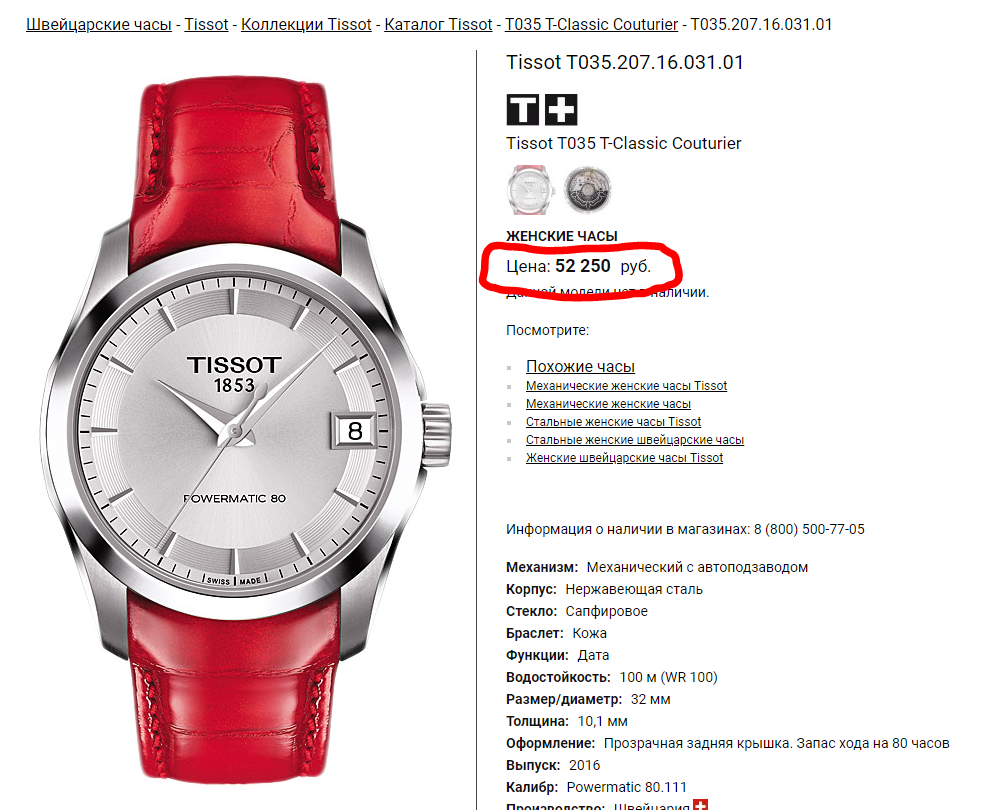Screen dimensions: 983x810
Task: Open Женские швейцарские часы Tissot link
Action: [x=624, y=458]
